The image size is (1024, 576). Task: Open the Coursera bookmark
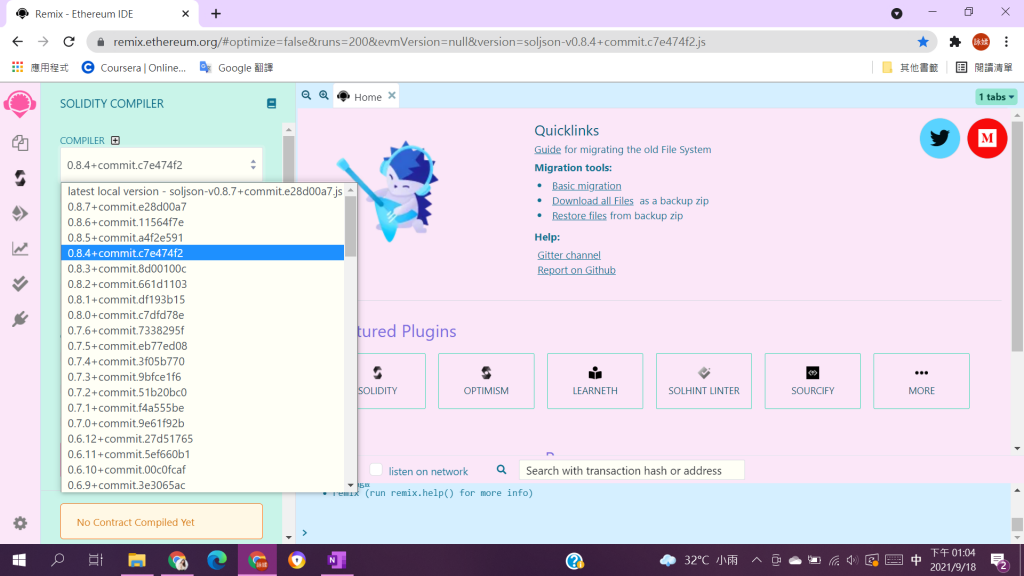tap(133, 68)
